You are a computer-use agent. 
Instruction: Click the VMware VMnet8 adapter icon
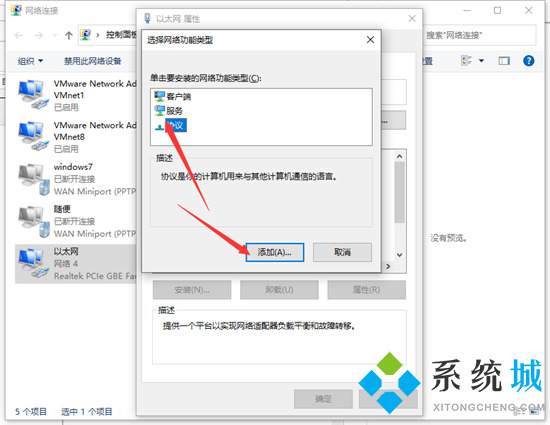(32, 136)
